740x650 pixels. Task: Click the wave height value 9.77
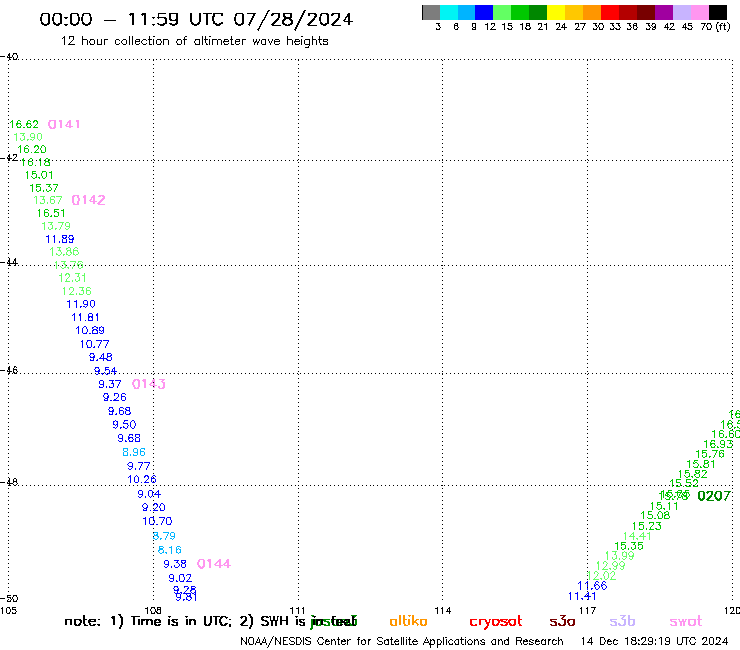[139, 466]
